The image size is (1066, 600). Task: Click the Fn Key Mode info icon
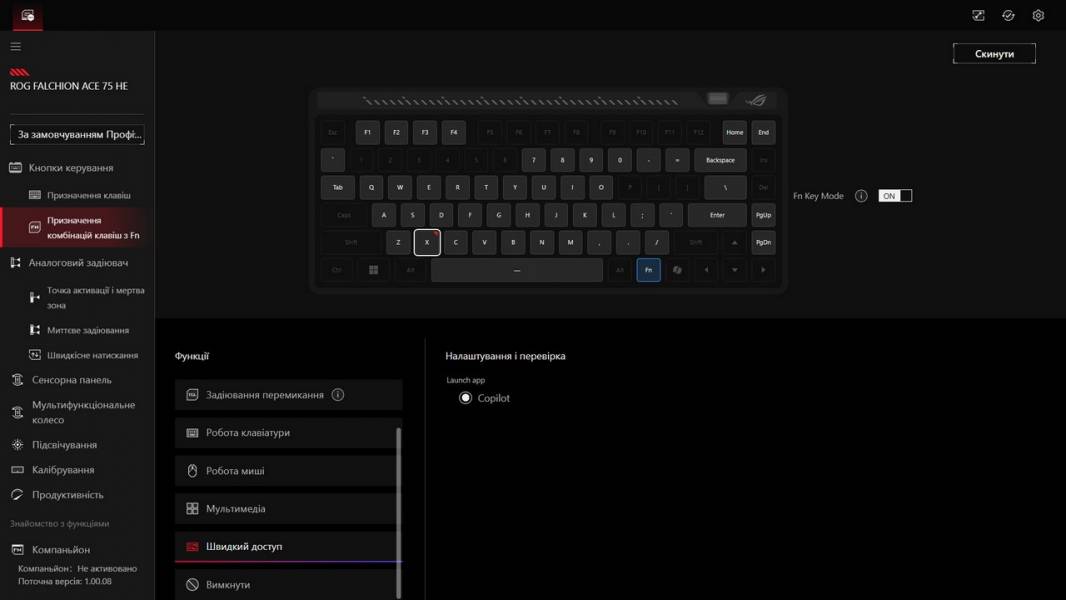(x=861, y=196)
